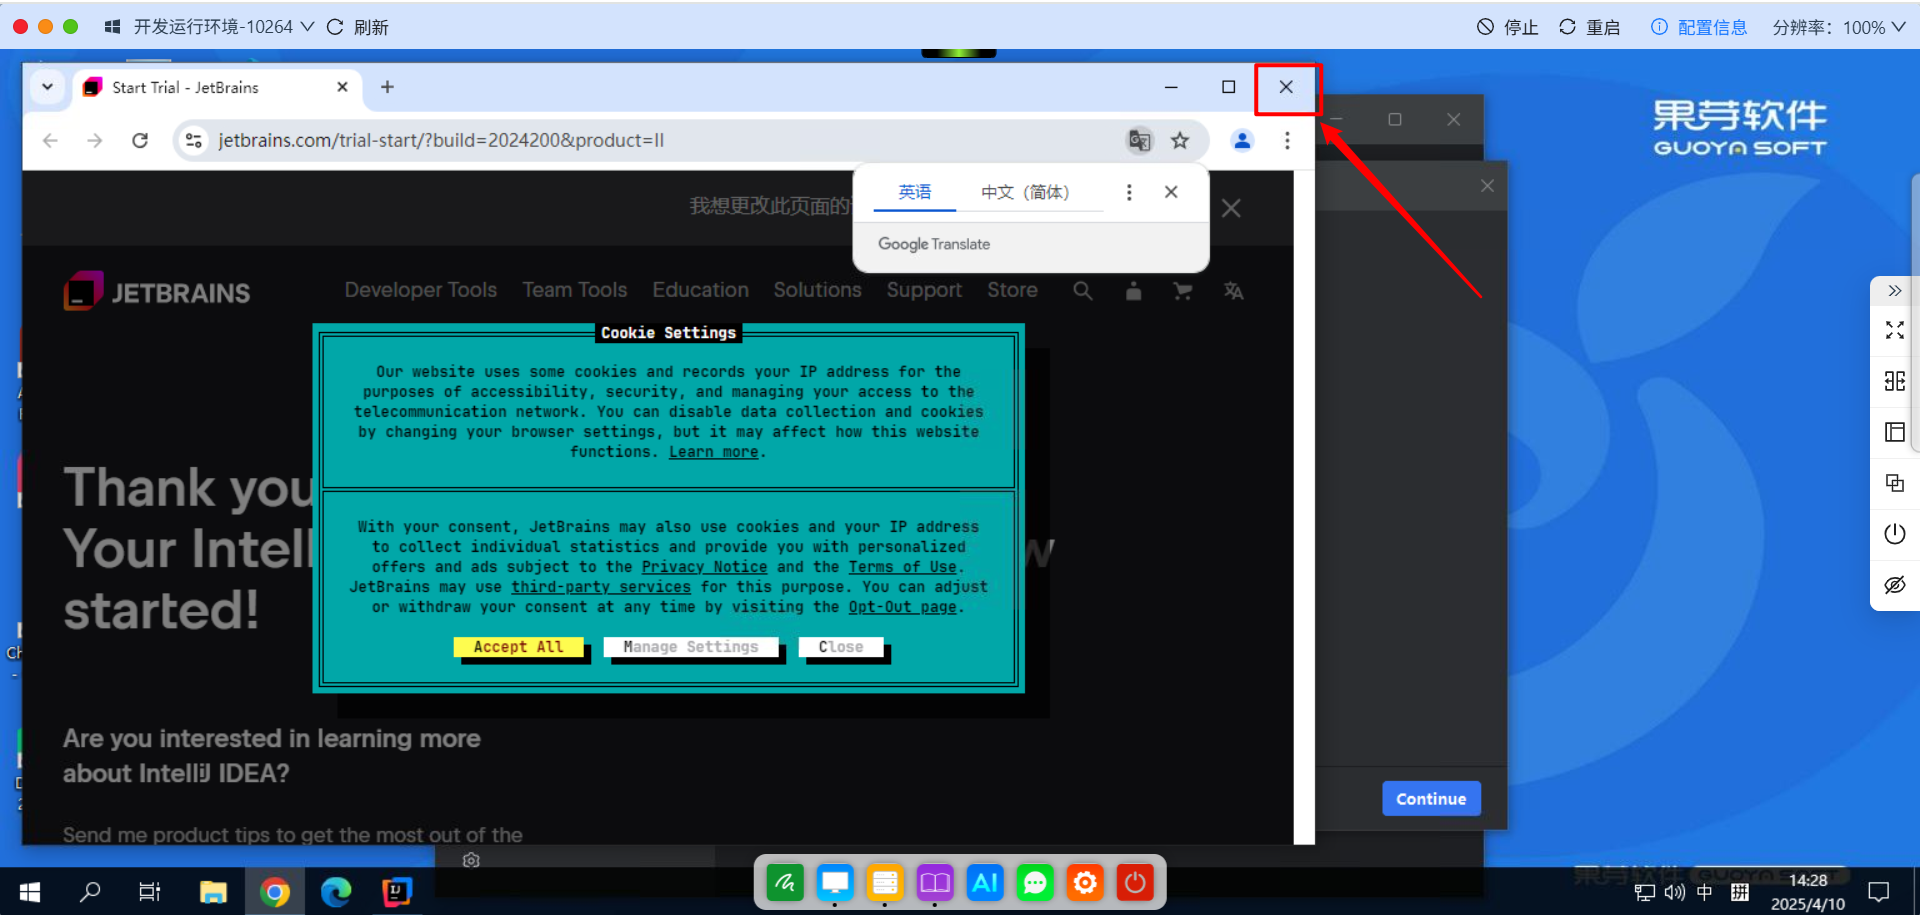Open a new Chrome tab
This screenshot has width=1920, height=915.
click(x=387, y=87)
